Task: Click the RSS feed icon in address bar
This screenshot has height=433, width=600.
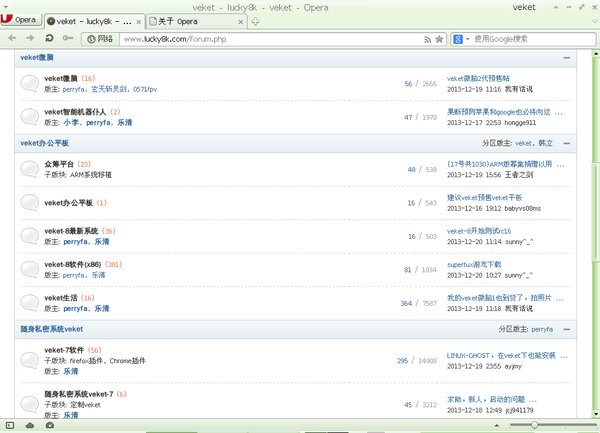Action: click(x=427, y=39)
